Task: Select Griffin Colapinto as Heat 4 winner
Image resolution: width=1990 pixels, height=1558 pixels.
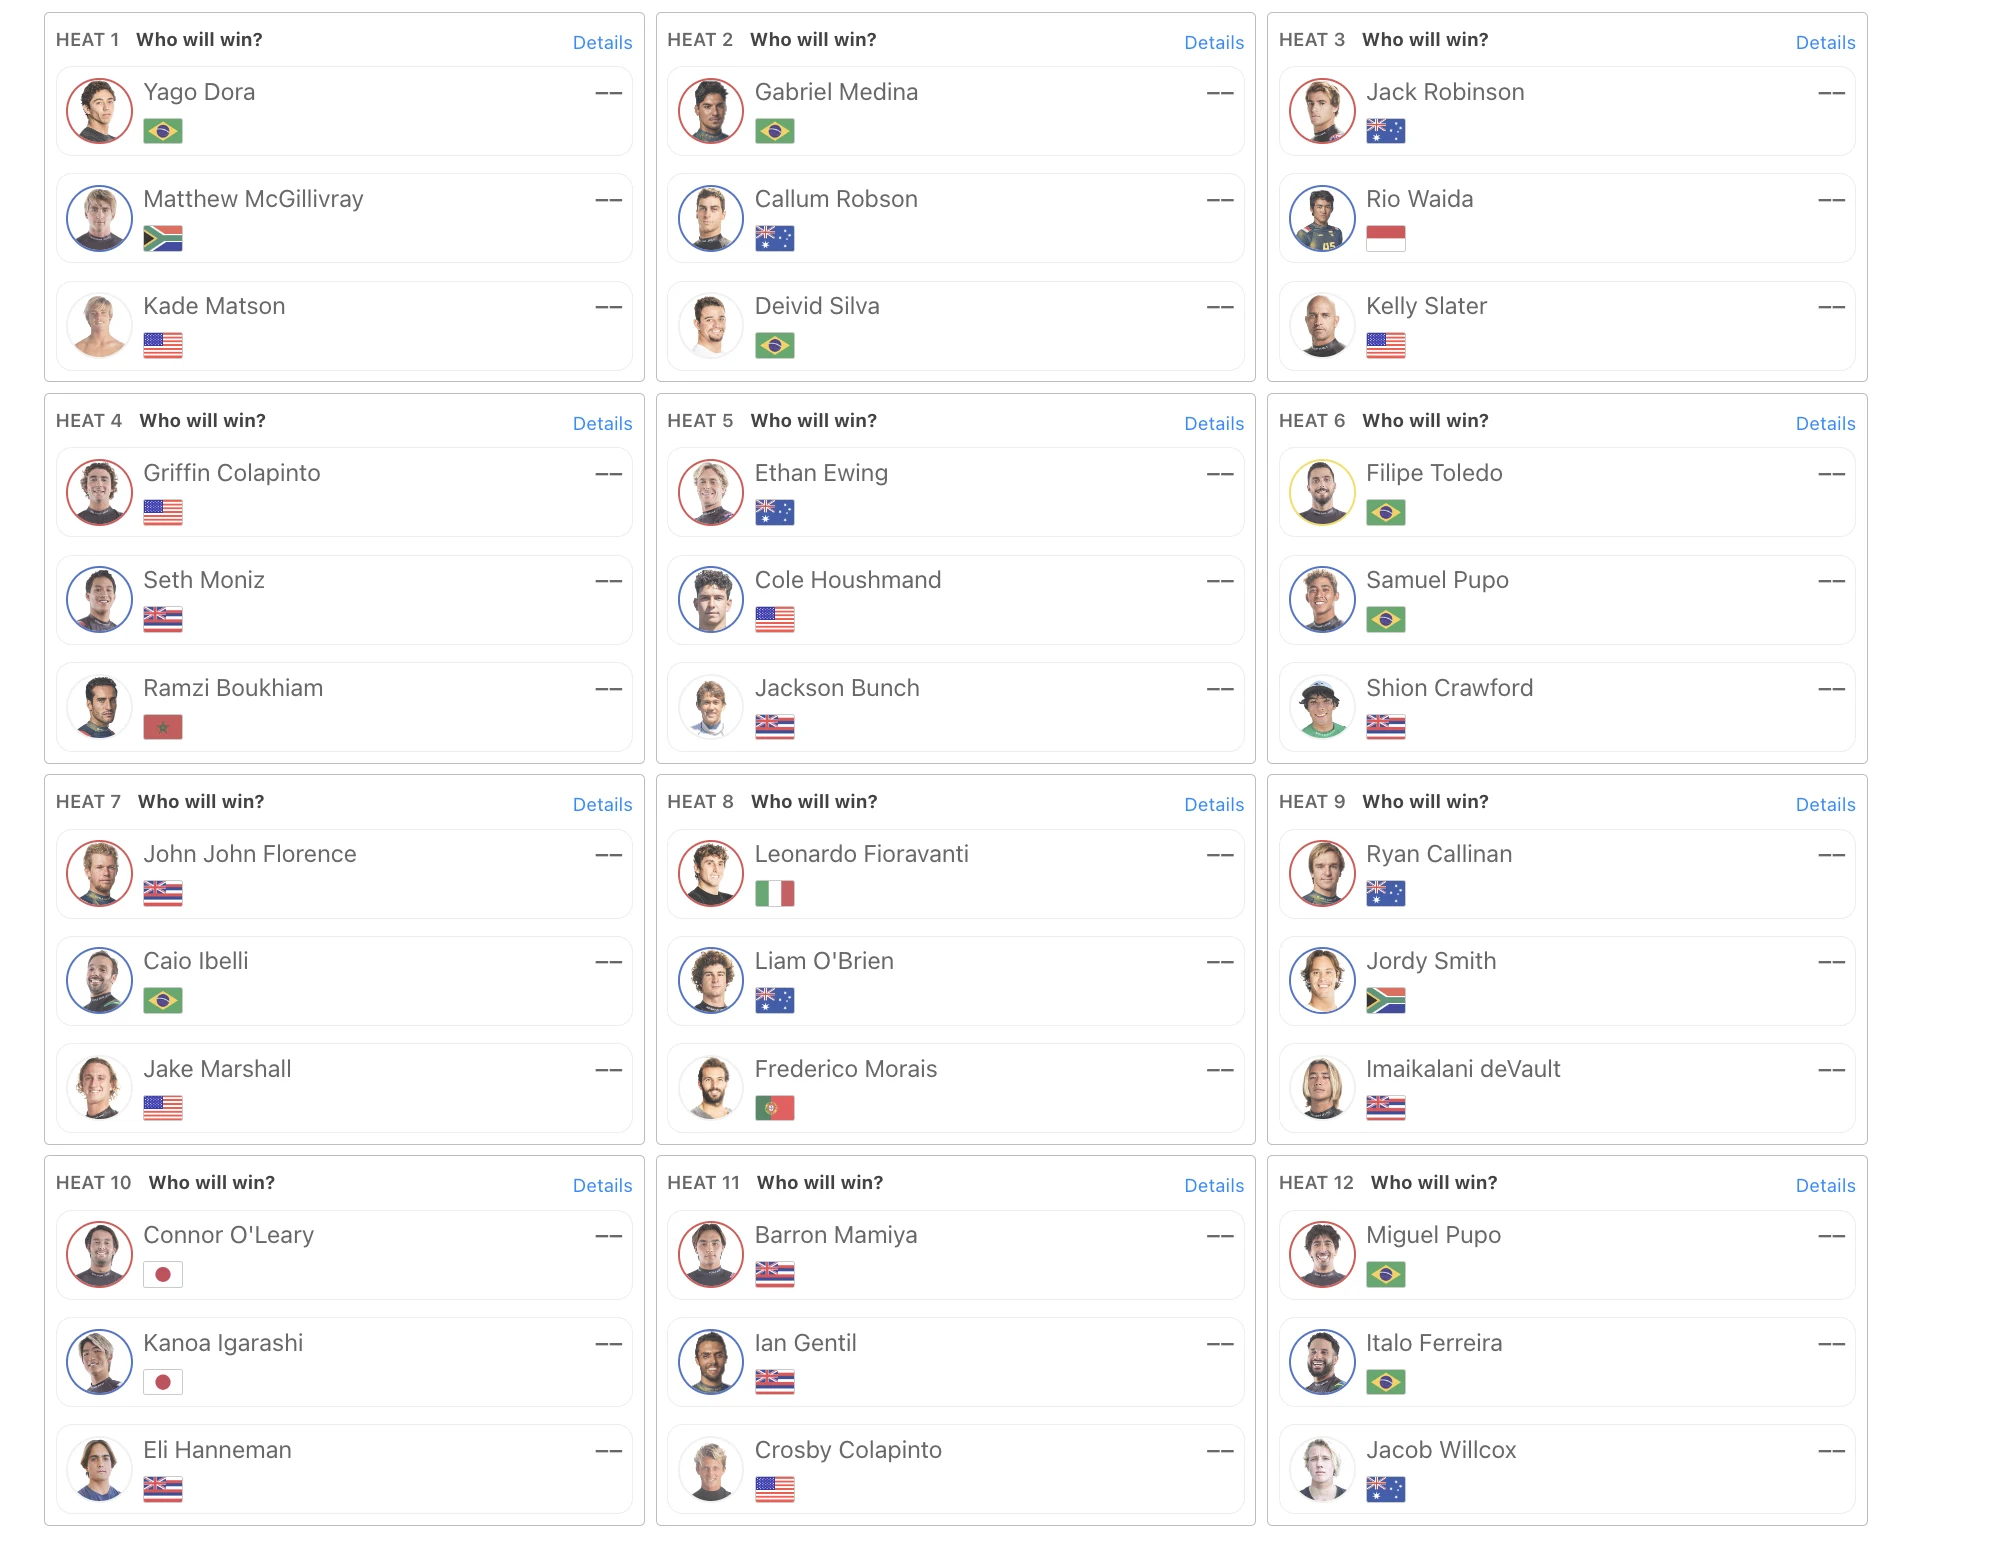Action: tap(344, 492)
